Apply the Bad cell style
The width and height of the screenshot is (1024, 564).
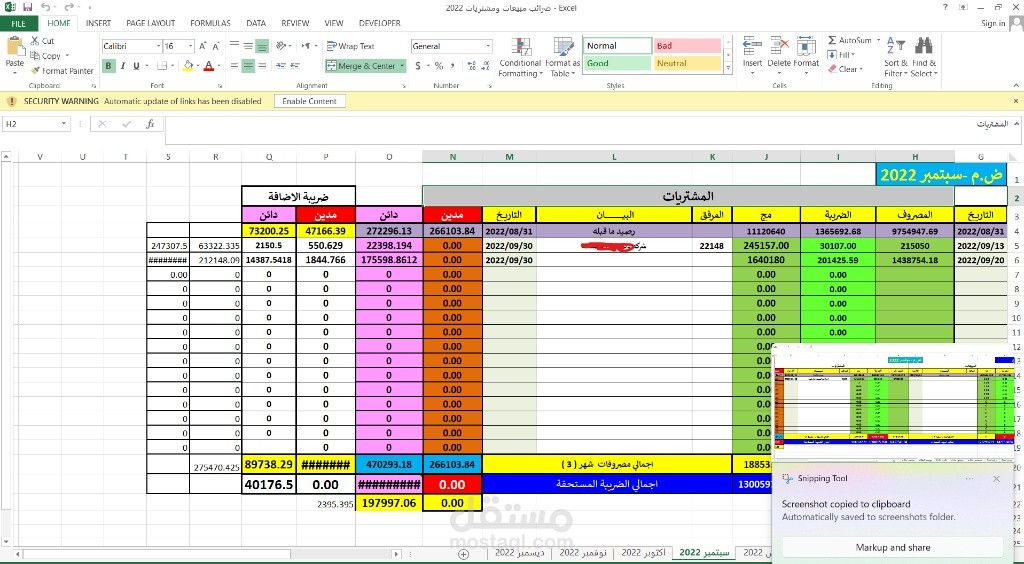coord(687,46)
